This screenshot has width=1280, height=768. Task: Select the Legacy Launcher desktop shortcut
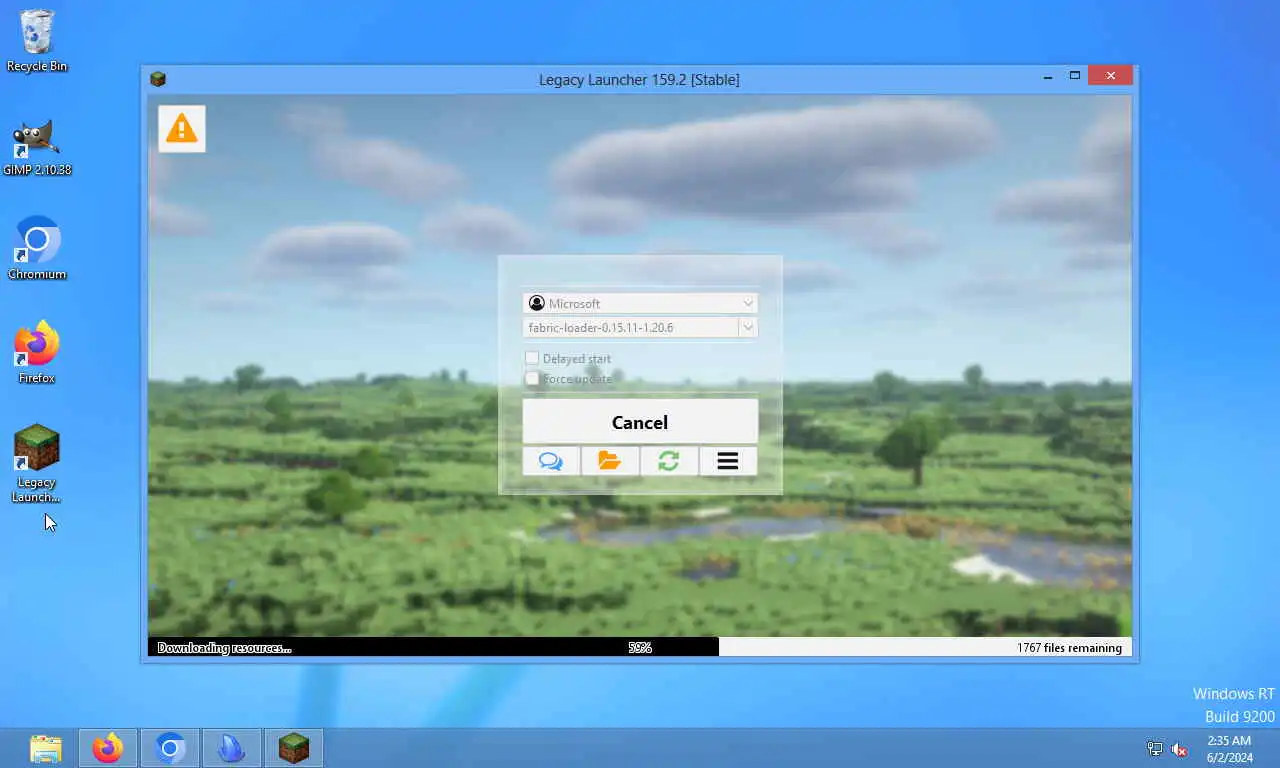[37, 464]
